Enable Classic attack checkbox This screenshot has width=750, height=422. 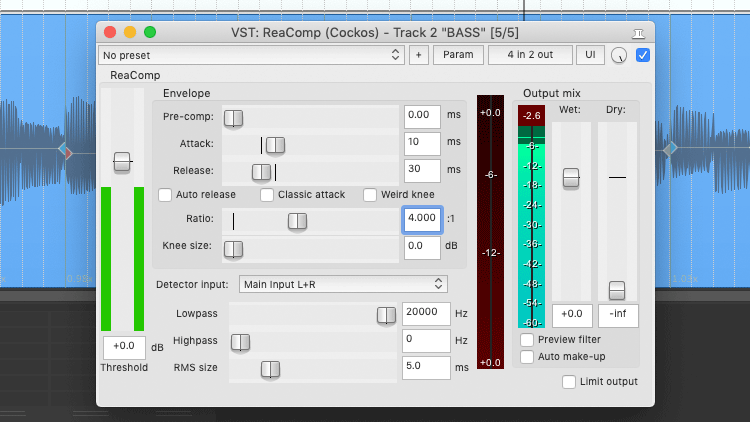pyautogui.click(x=267, y=195)
